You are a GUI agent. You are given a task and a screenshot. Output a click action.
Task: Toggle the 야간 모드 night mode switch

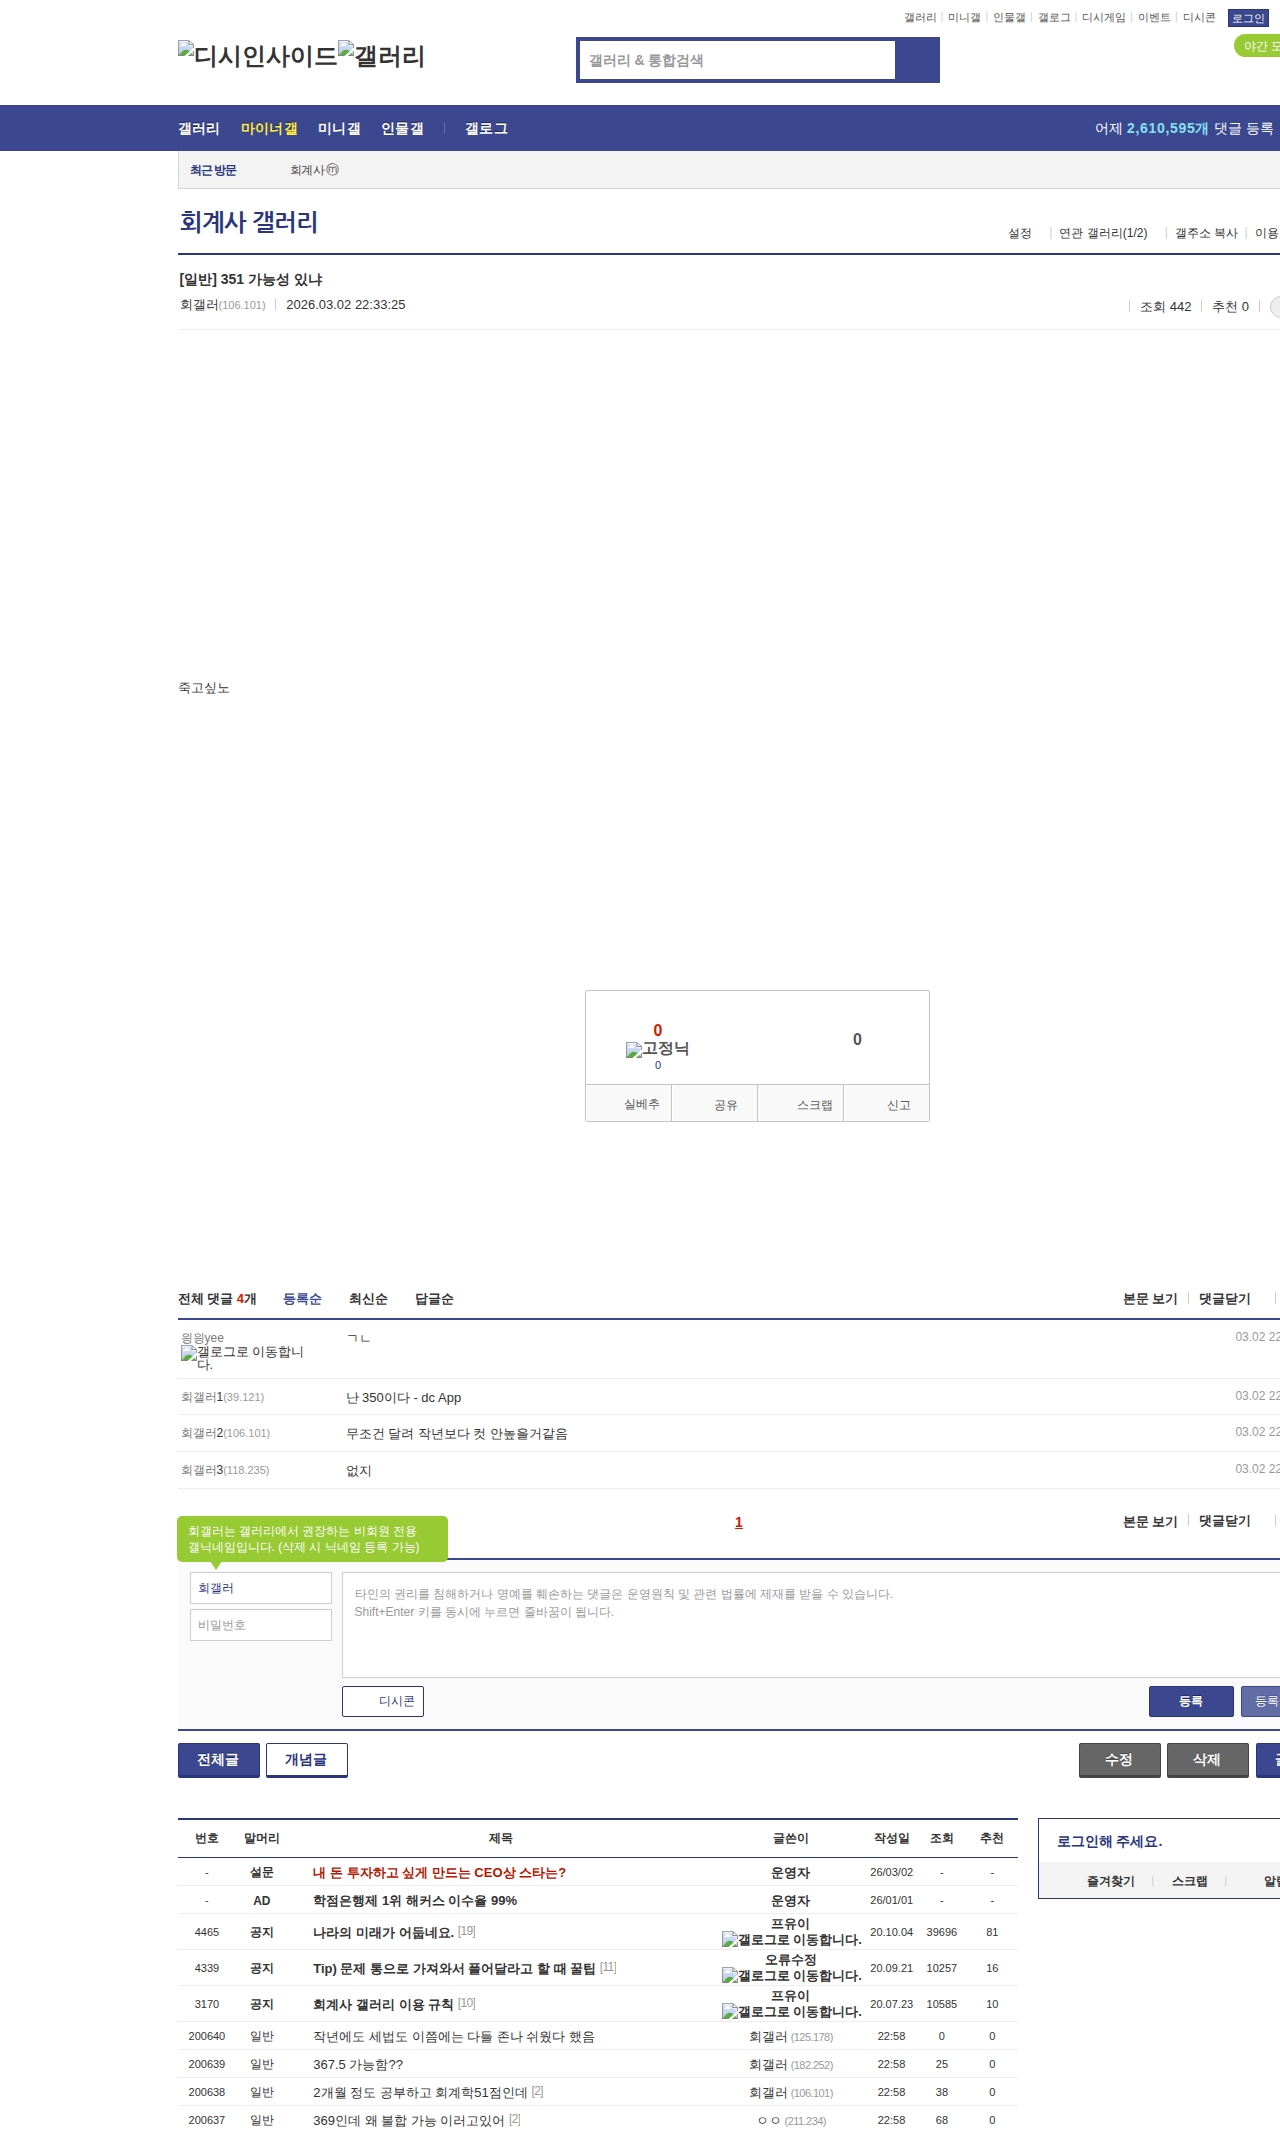click(x=1257, y=46)
